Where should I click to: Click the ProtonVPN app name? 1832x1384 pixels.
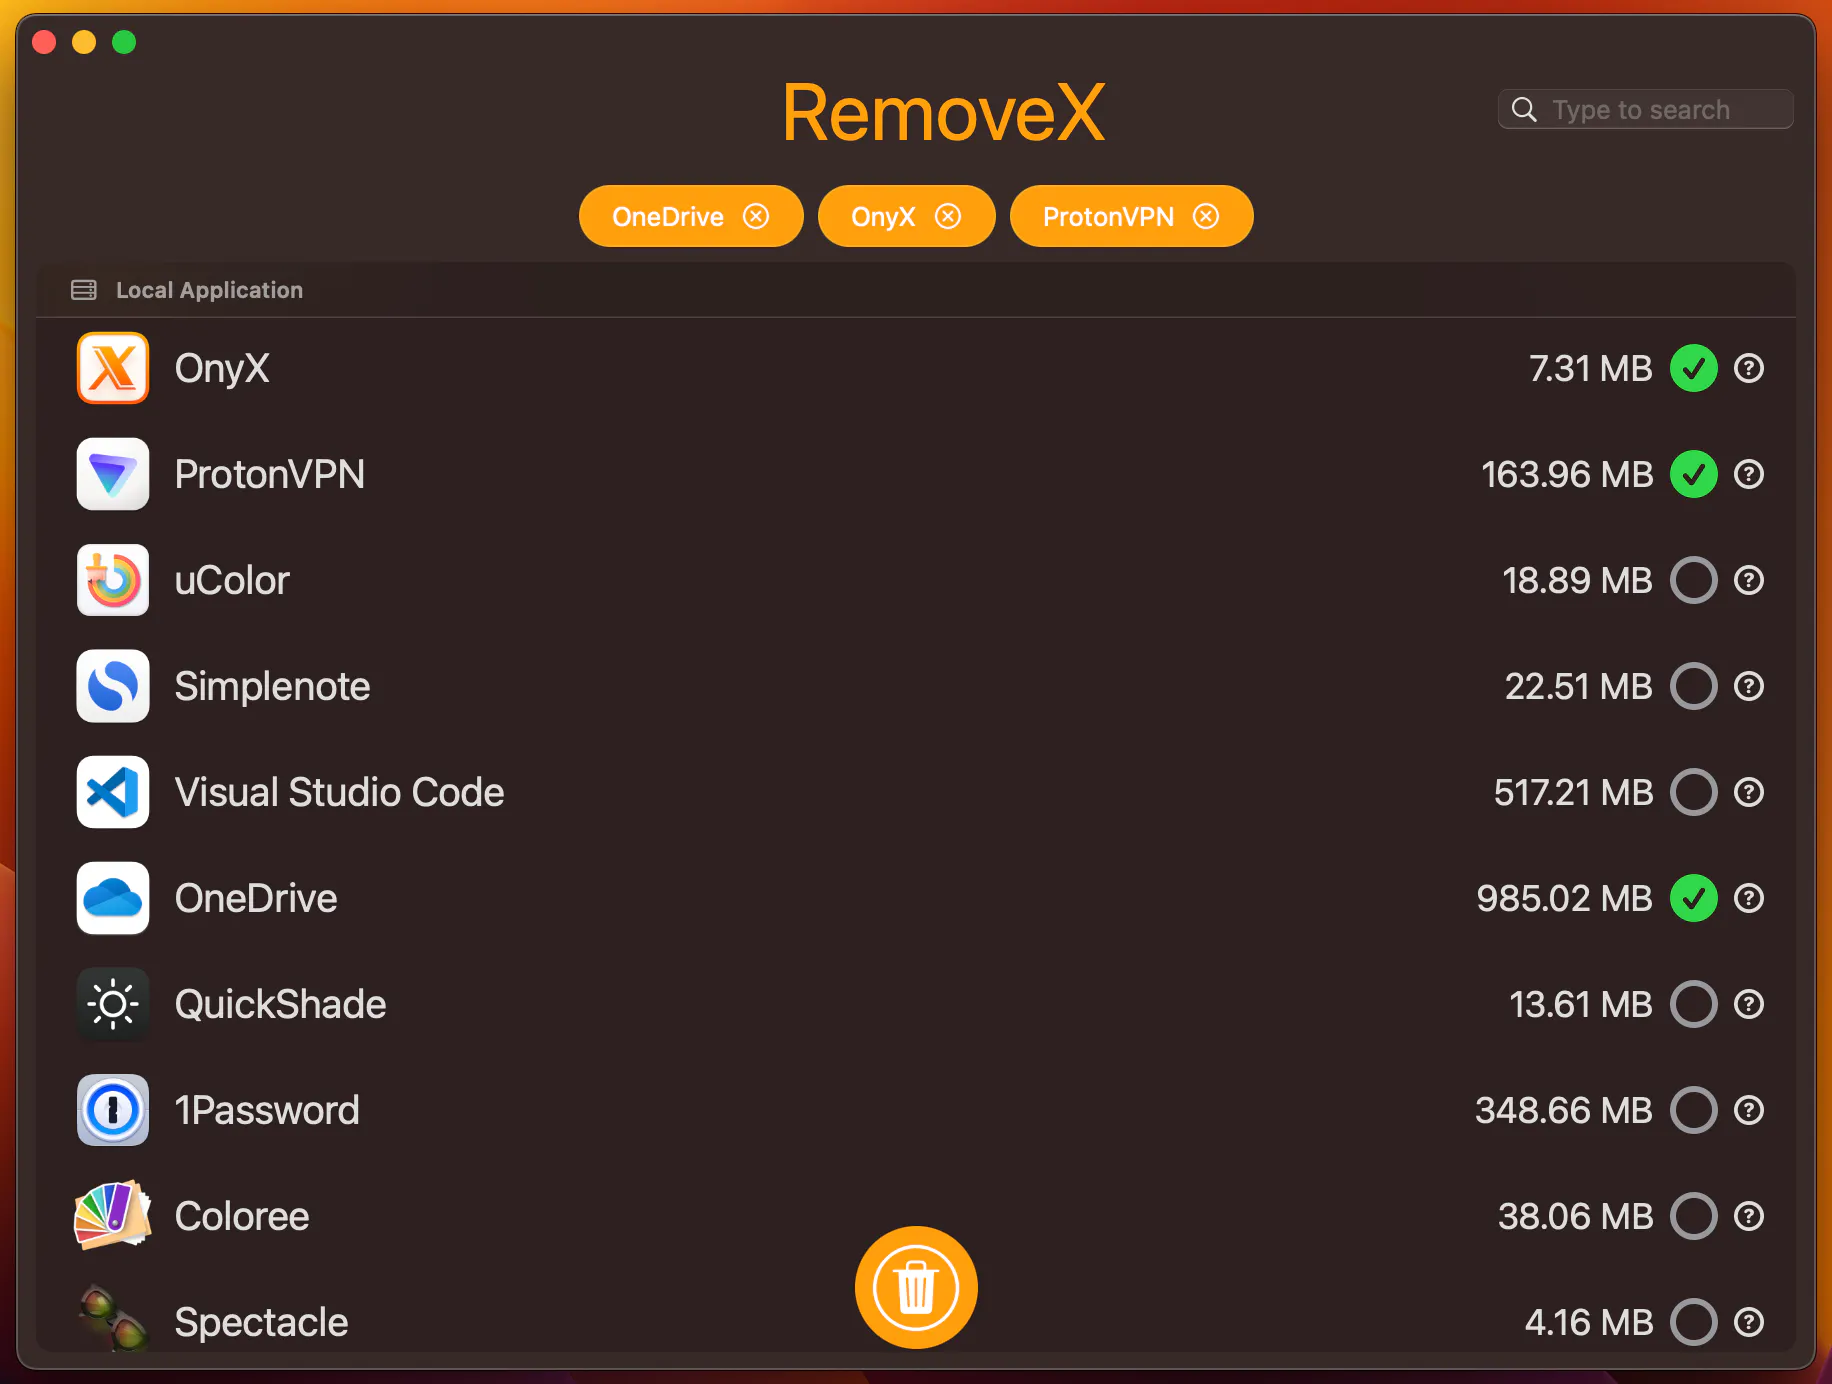point(270,474)
